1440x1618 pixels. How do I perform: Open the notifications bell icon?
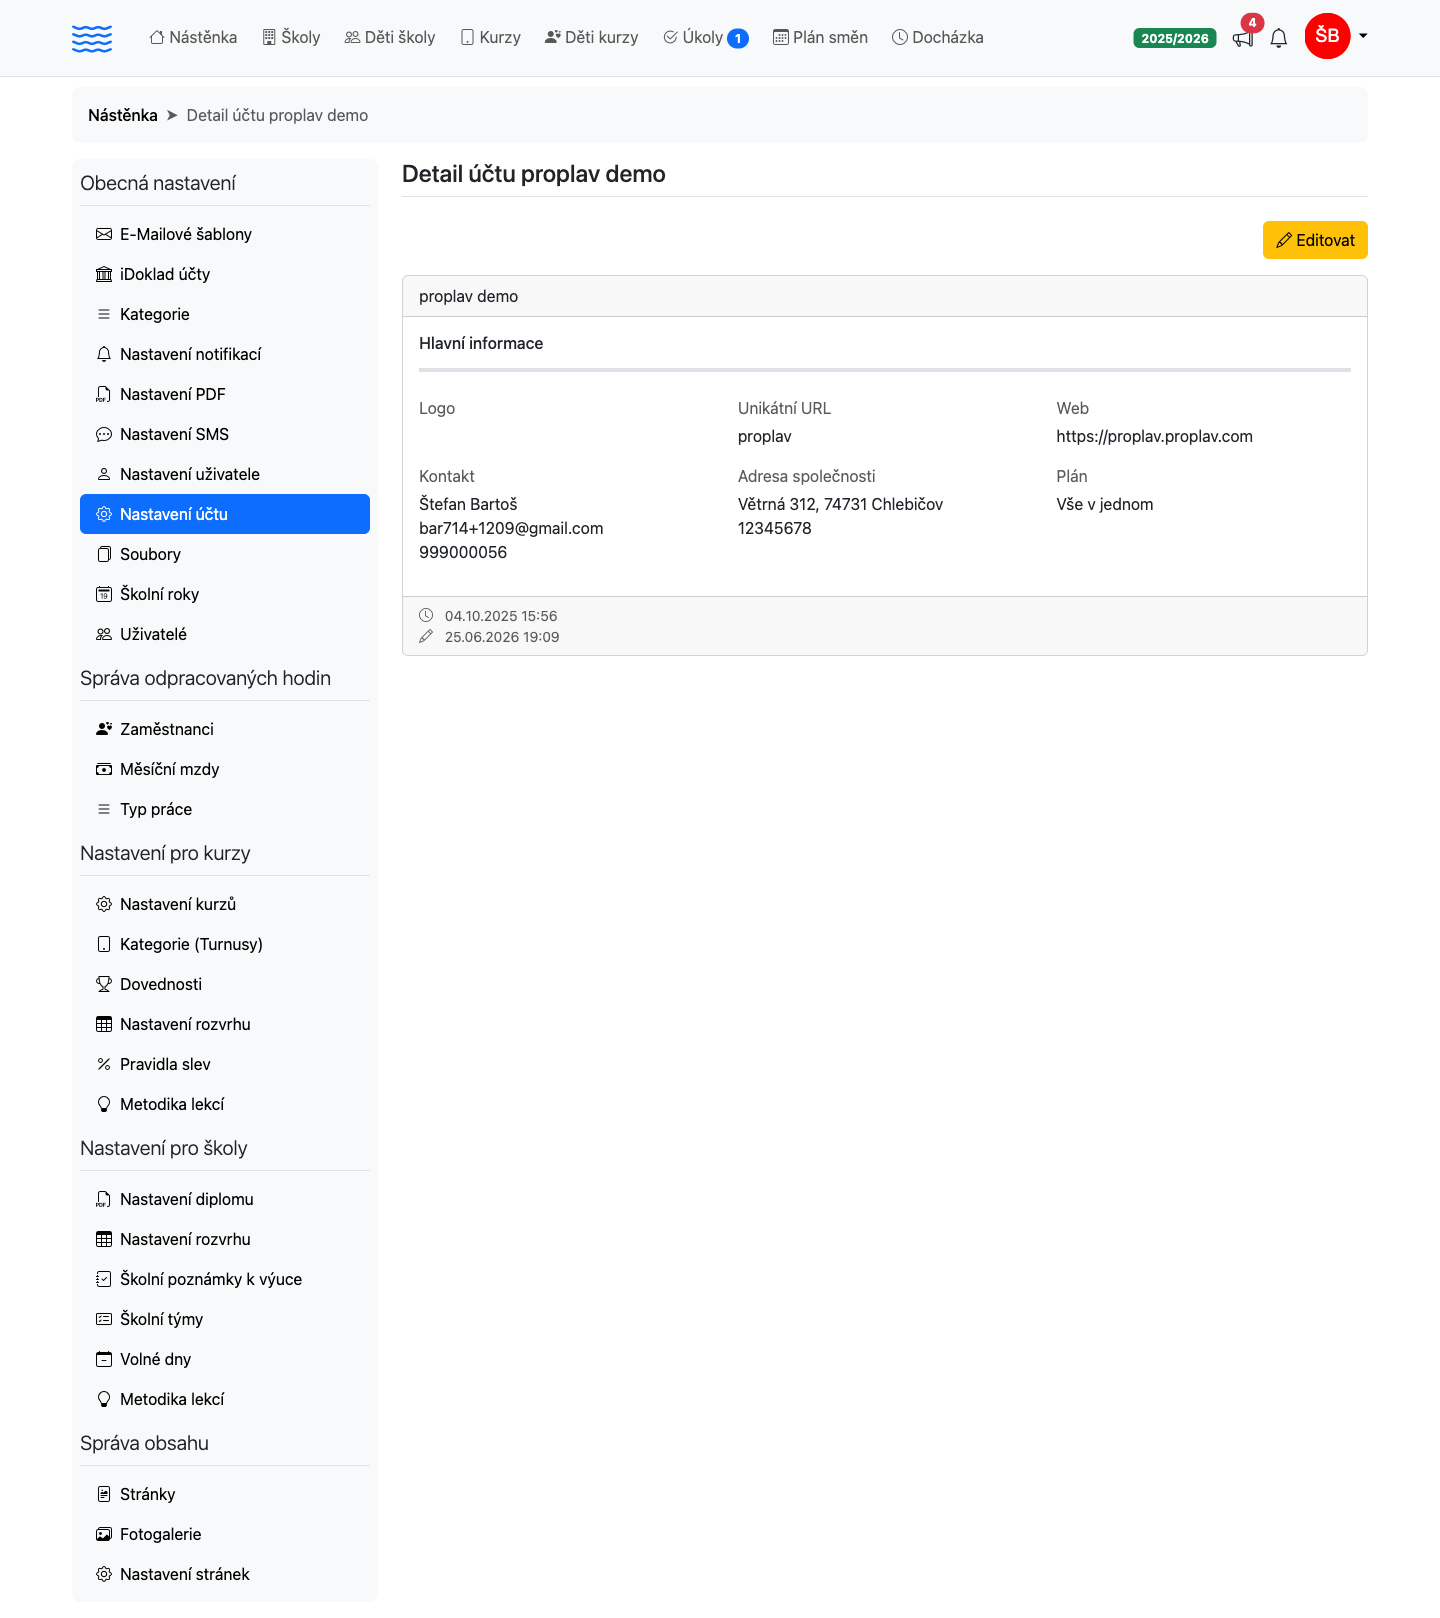(x=1279, y=39)
